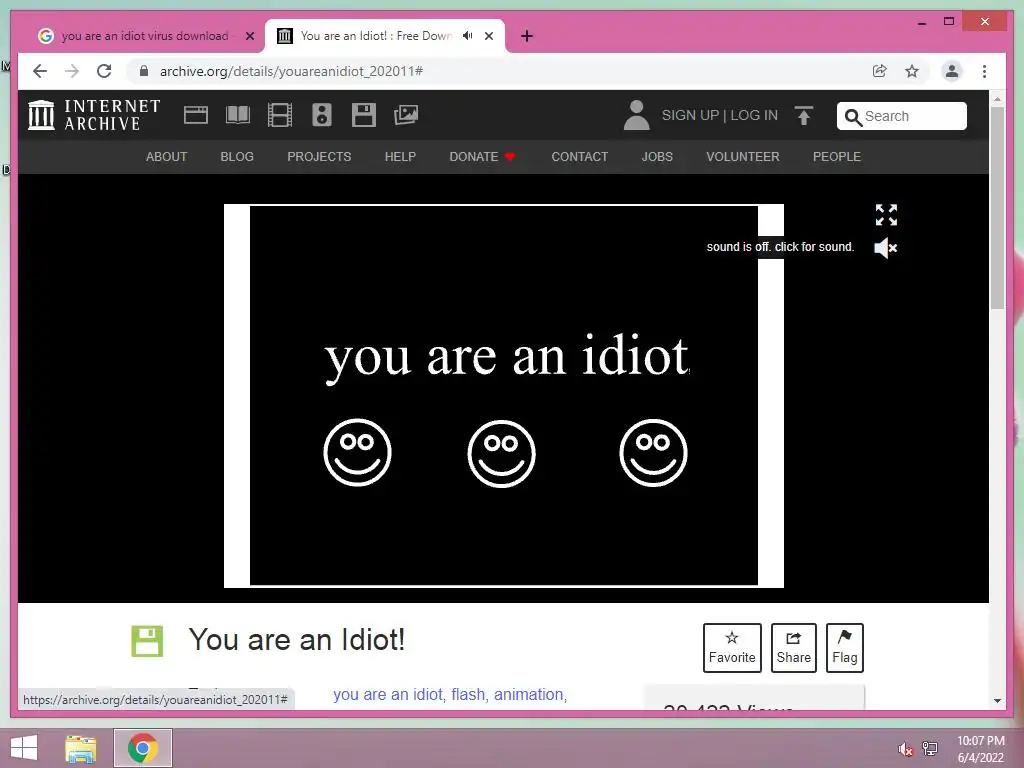This screenshot has width=1024, height=768.
Task: Click the 'flash' tag link
Action: (468, 694)
